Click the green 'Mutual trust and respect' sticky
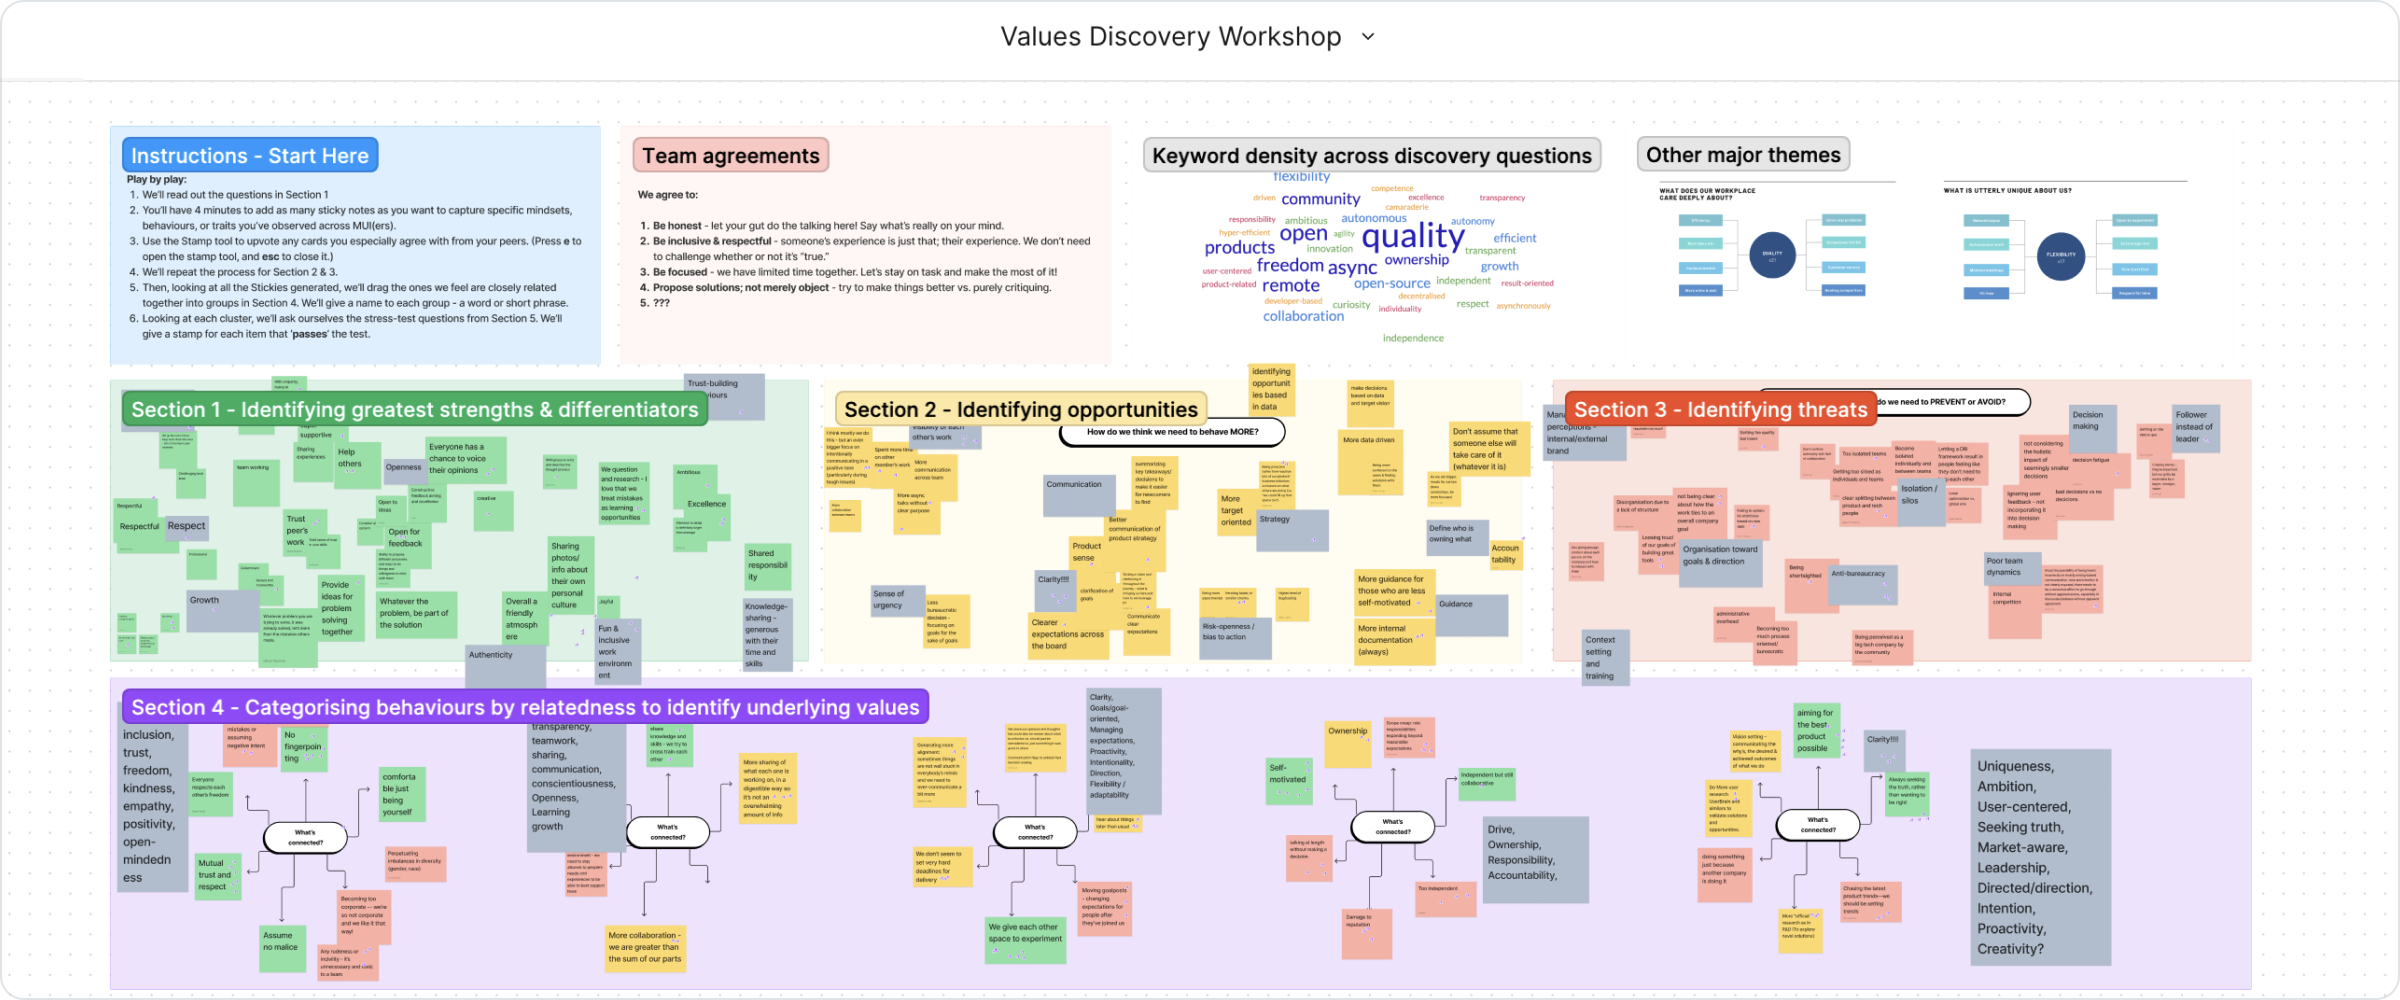Screen dimensions: 2400x1000 click(x=216, y=875)
